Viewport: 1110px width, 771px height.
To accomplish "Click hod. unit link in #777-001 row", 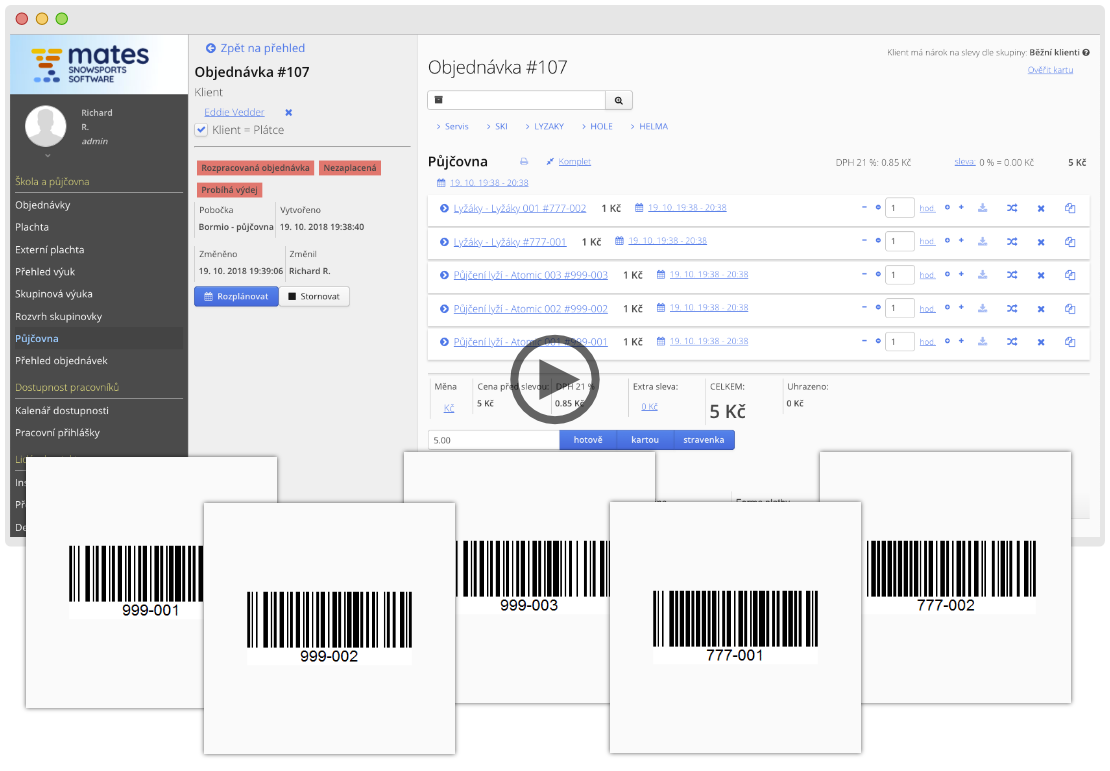I will pos(927,242).
